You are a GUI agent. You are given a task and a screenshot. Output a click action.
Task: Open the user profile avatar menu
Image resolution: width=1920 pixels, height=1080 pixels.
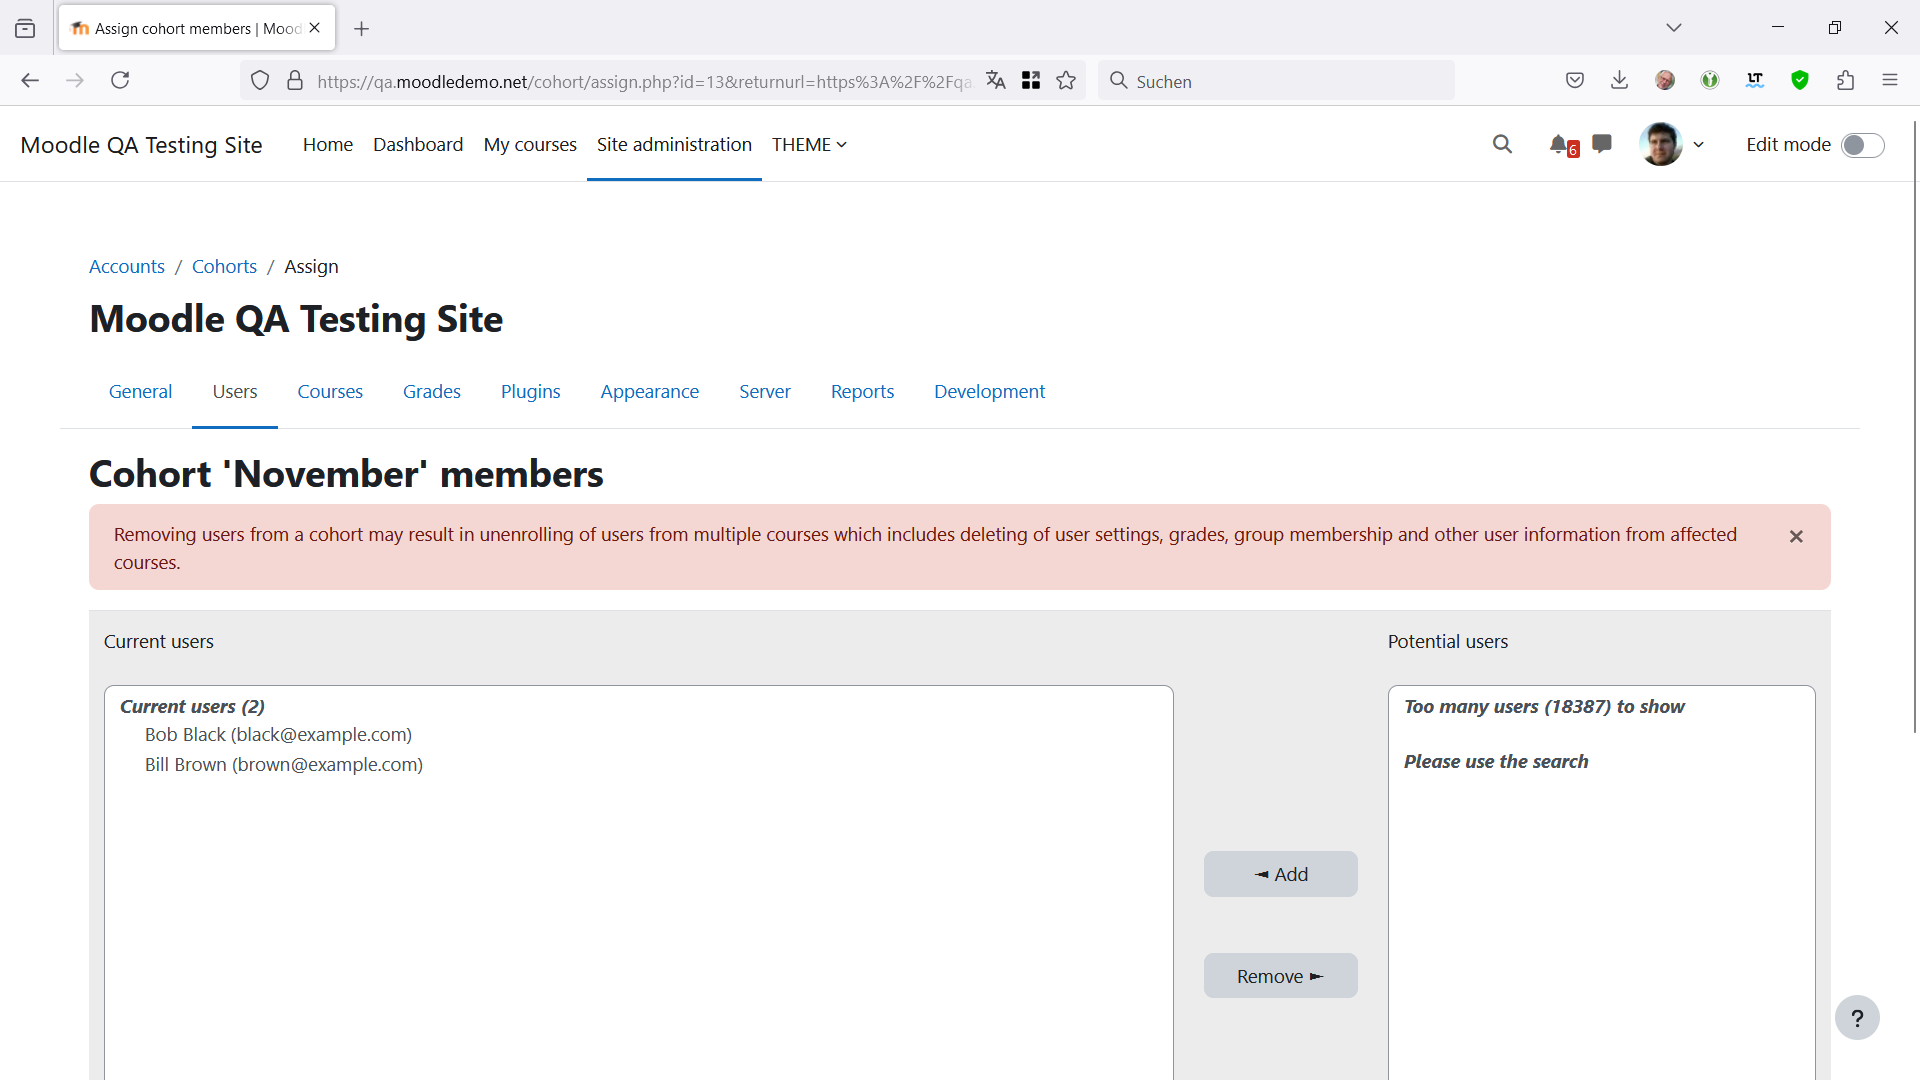pyautogui.click(x=1672, y=145)
